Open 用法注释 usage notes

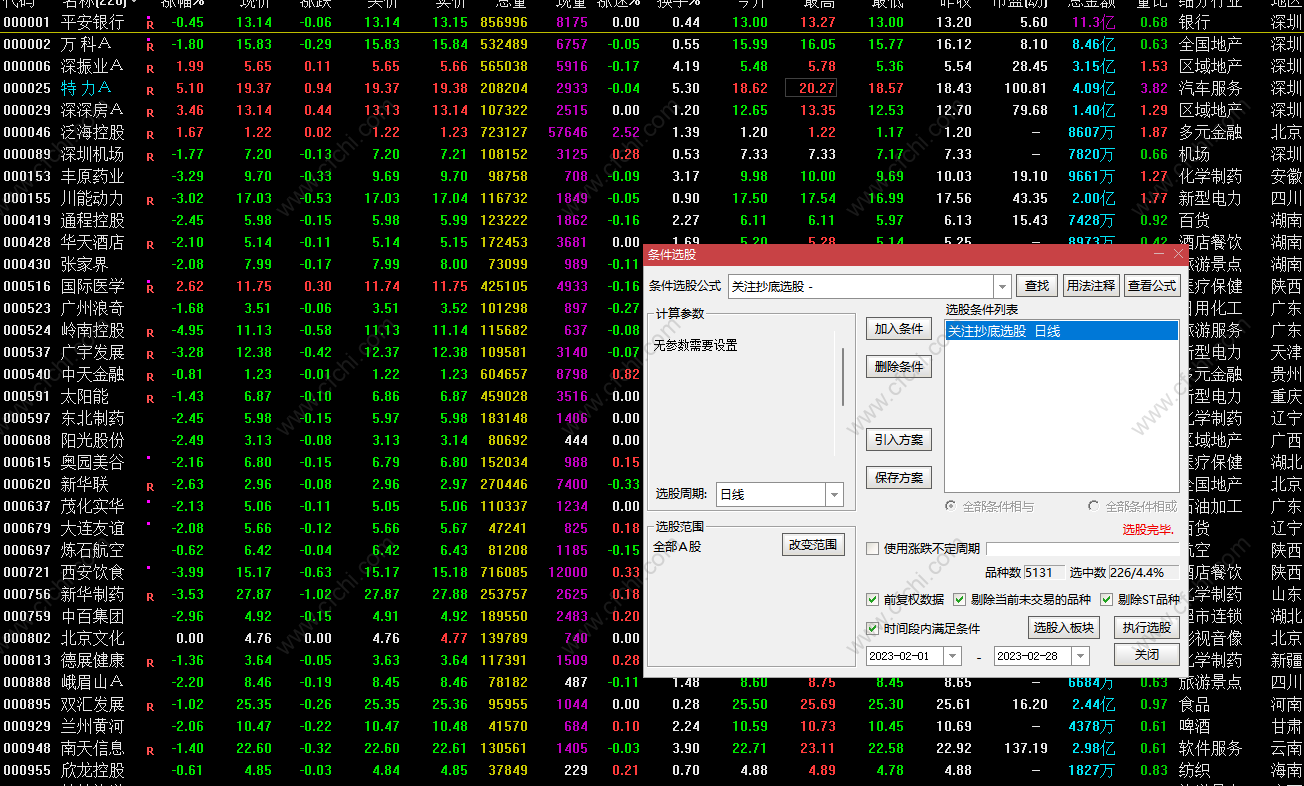point(1090,286)
